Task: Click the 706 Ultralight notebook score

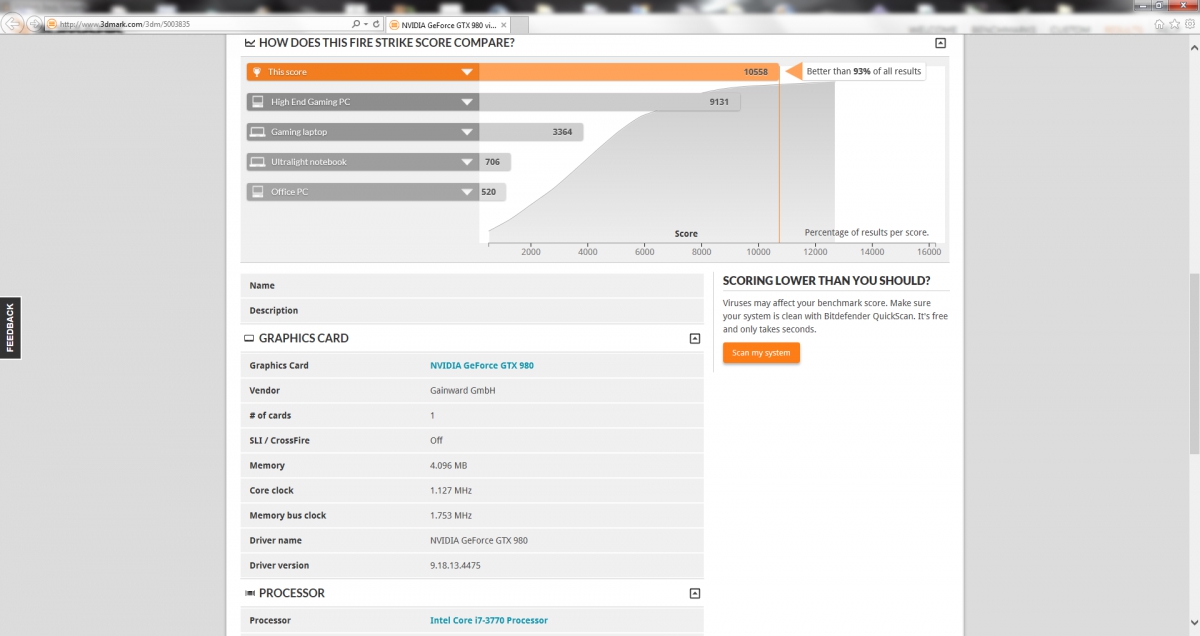Action: click(x=492, y=162)
